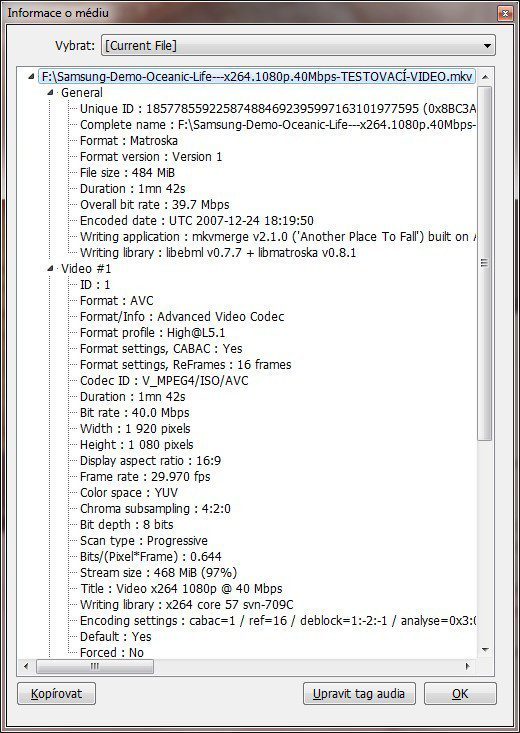Screen dimensions: 520x733
Task: Click the horizontal scrollbar left arrow
Action: (x=26, y=666)
